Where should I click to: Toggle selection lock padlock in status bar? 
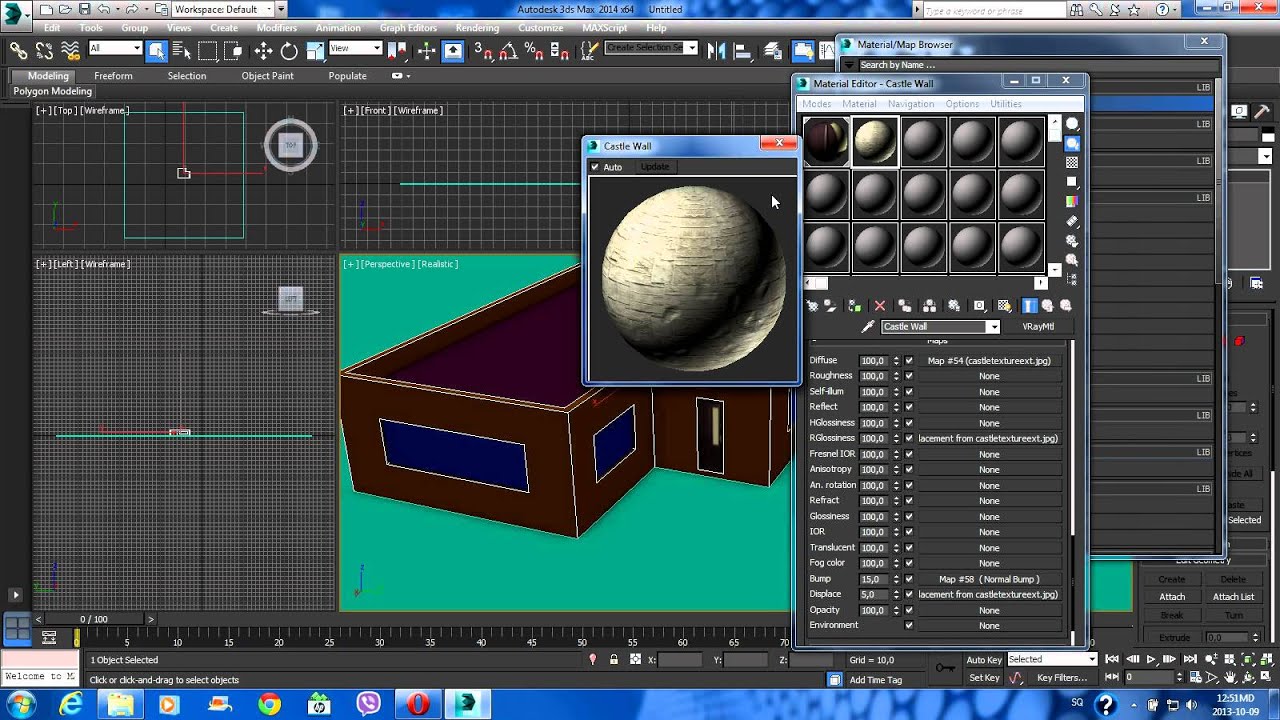pyautogui.click(x=612, y=660)
